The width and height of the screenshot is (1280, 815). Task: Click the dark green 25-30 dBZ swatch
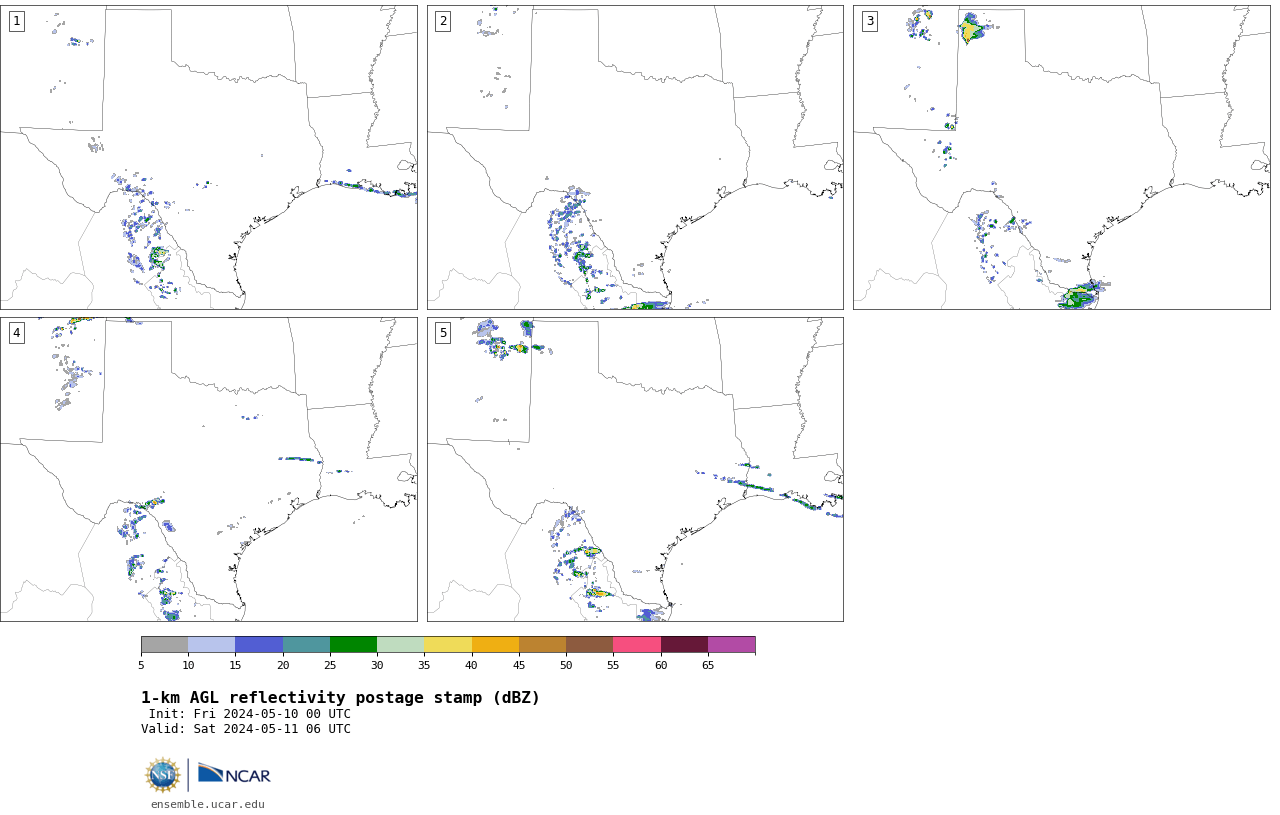354,644
